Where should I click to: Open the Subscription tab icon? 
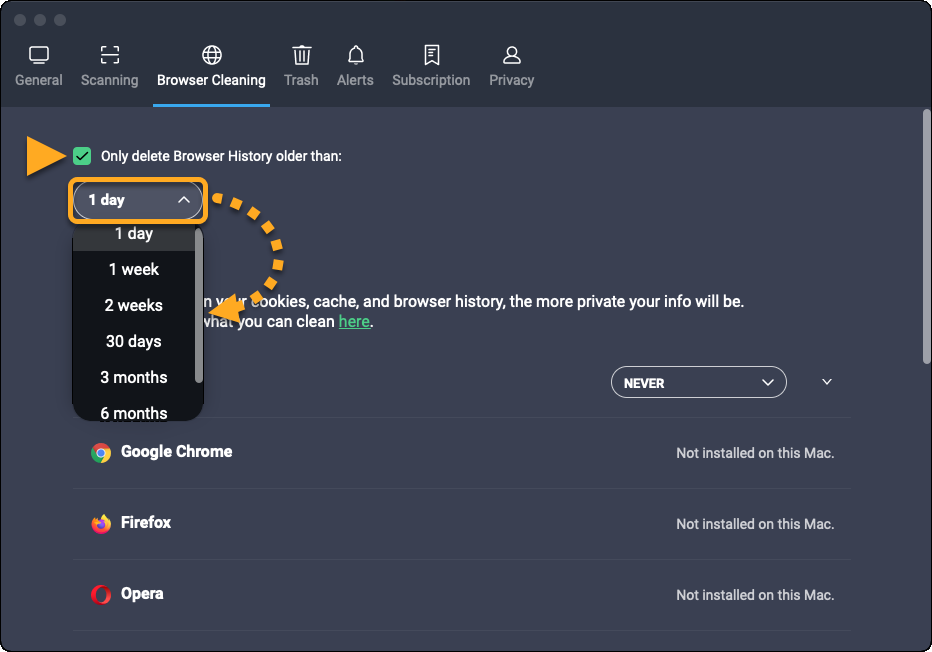pos(431,55)
